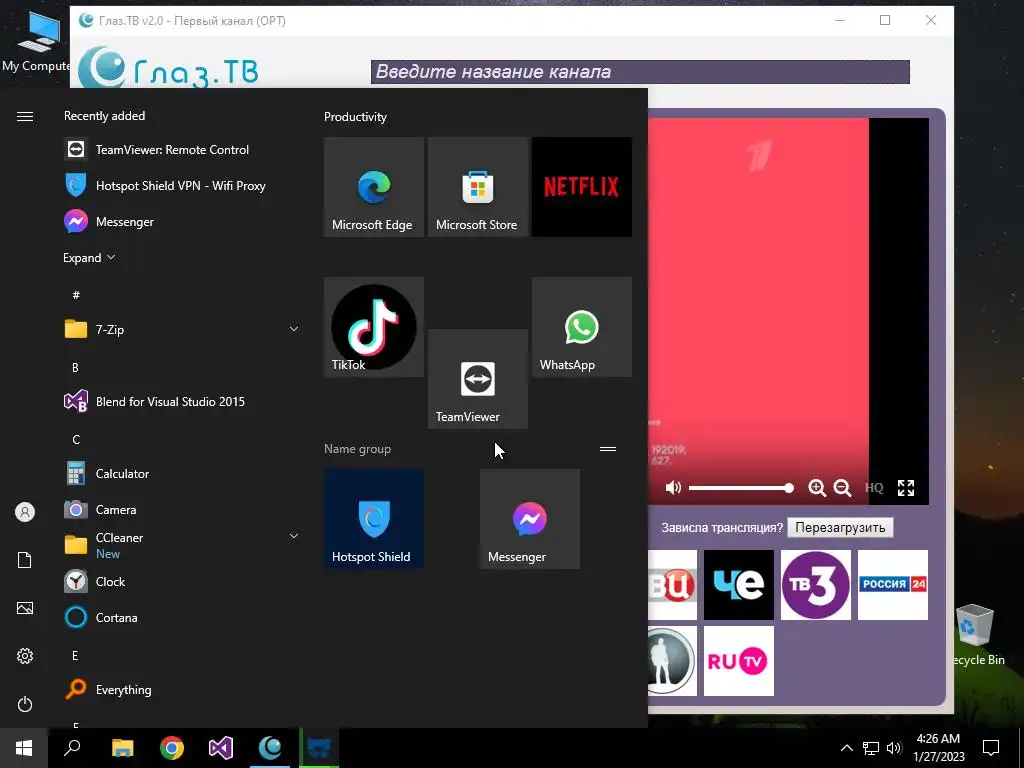Viewport: 1024px width, 768px height.
Task: Open TeamViewer: Remote Control from recently added
Action: [182, 150]
